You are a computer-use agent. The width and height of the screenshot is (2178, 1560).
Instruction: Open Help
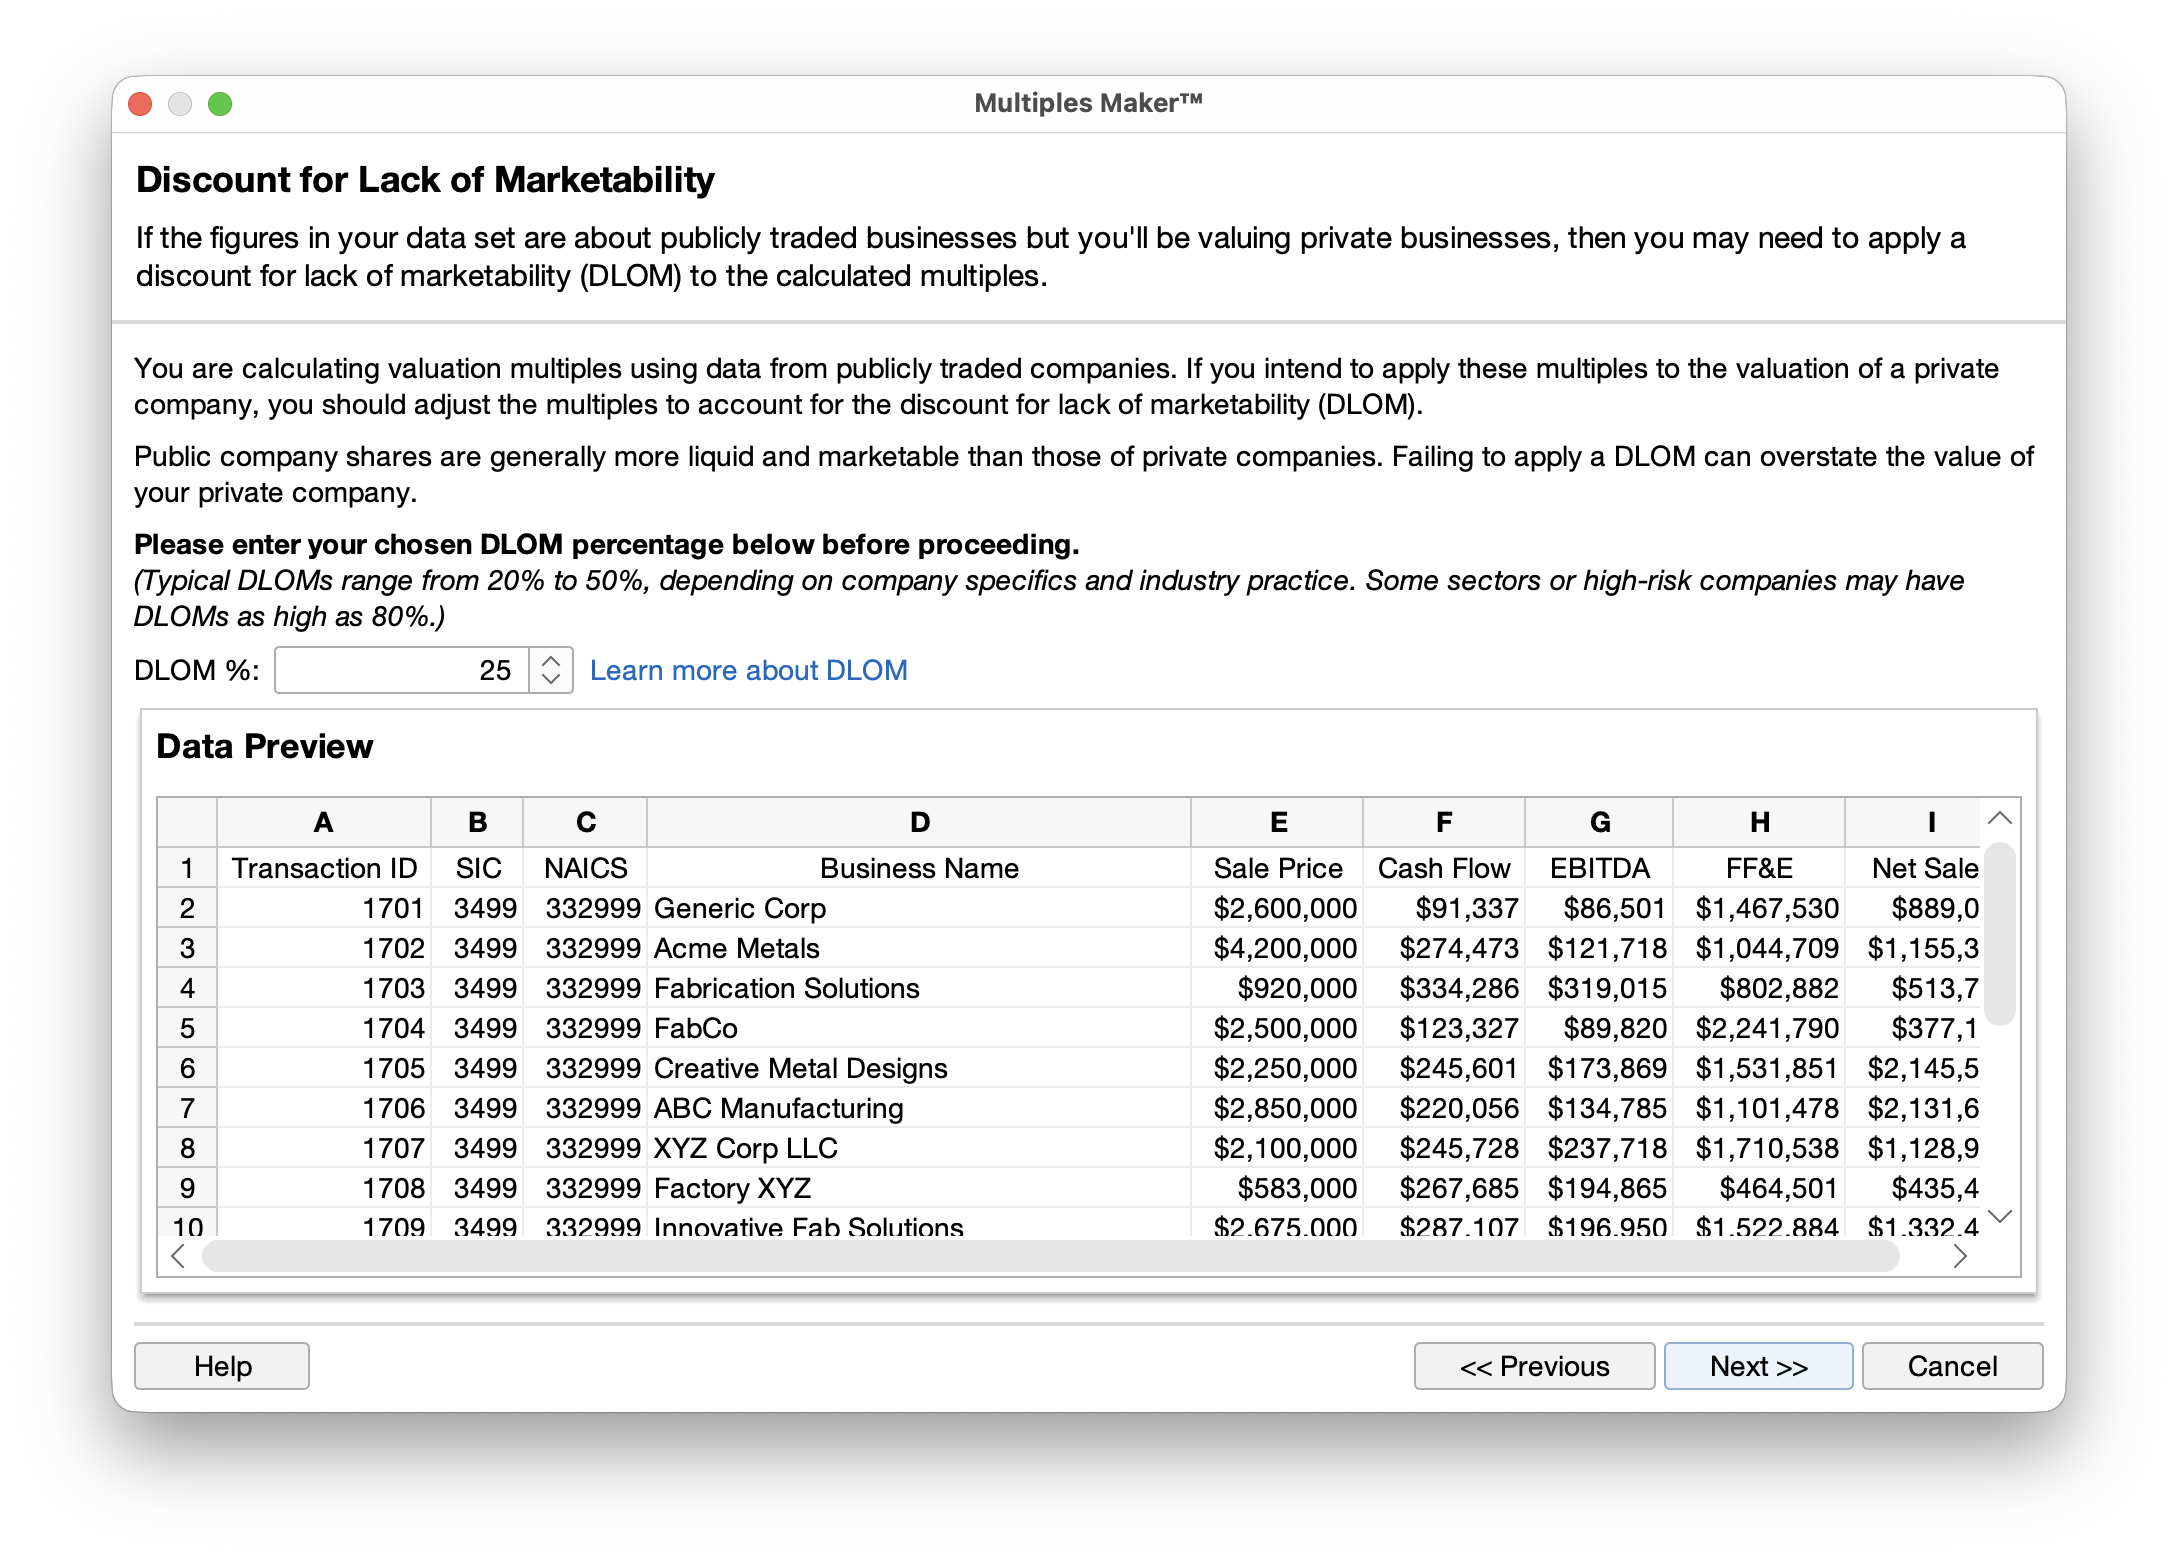(221, 1366)
